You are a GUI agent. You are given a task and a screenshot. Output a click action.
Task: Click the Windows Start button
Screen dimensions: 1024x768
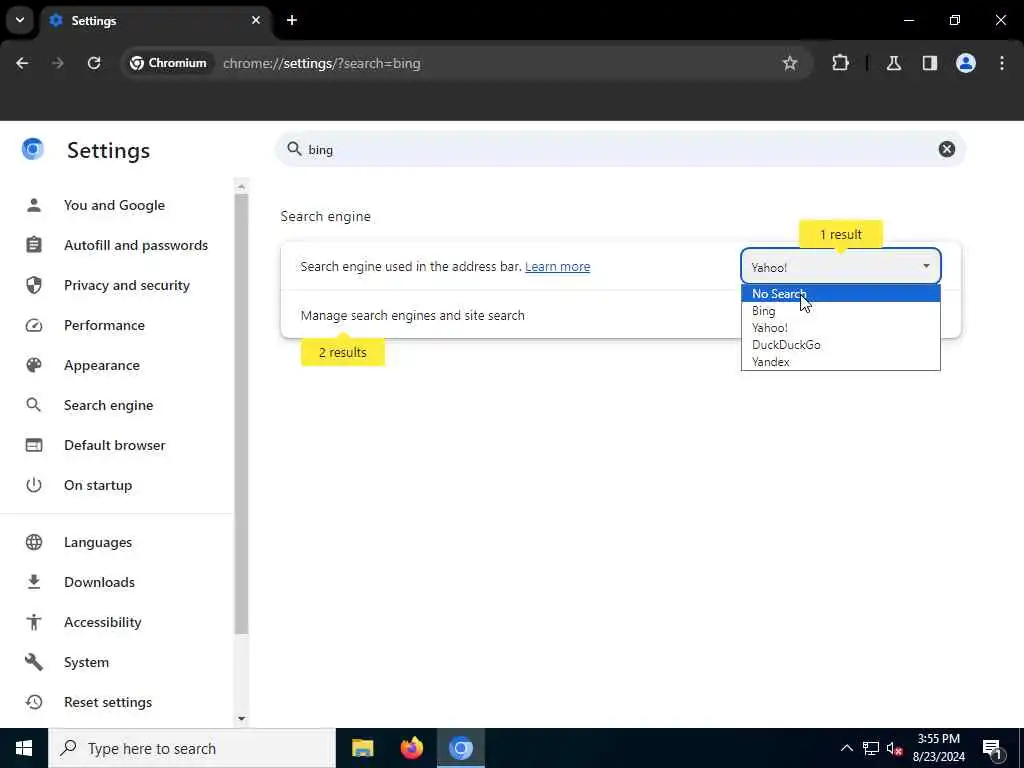click(x=24, y=748)
